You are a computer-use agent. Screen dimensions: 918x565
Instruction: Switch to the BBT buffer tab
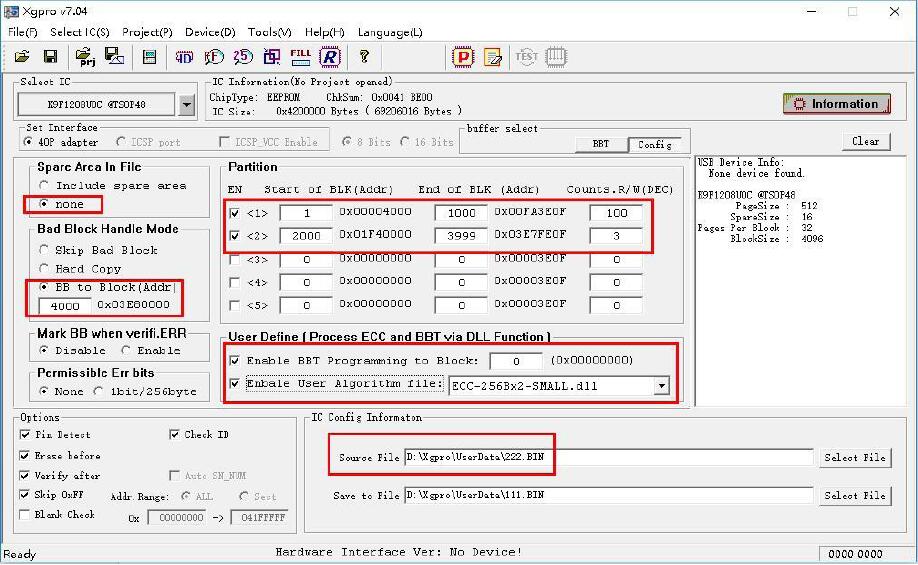(x=601, y=144)
